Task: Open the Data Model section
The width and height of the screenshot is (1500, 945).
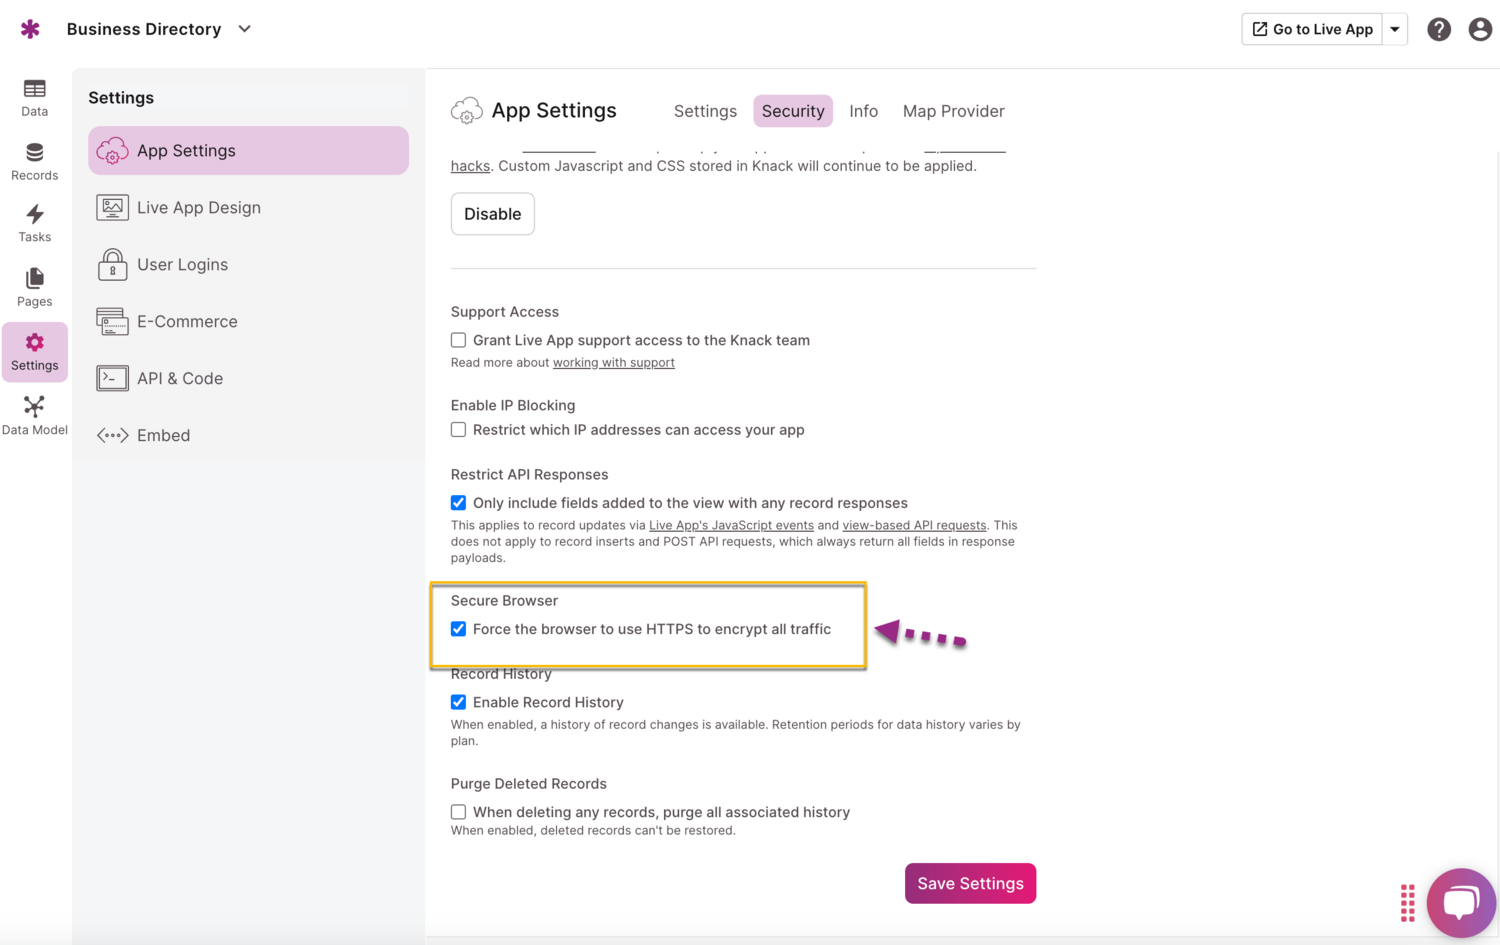Action: (34, 415)
